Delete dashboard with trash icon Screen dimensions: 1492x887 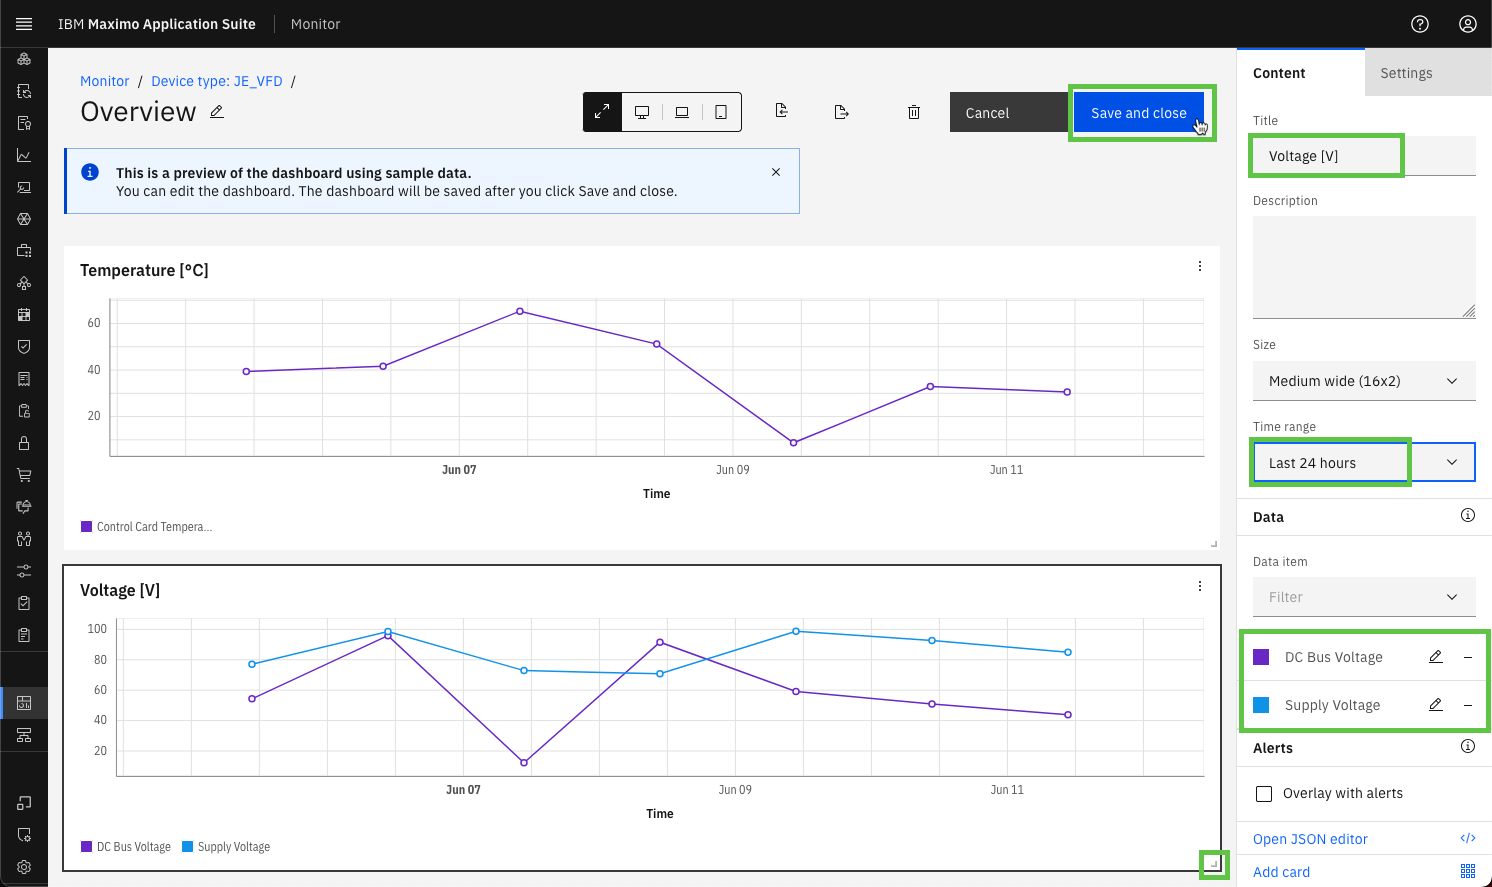(x=914, y=112)
